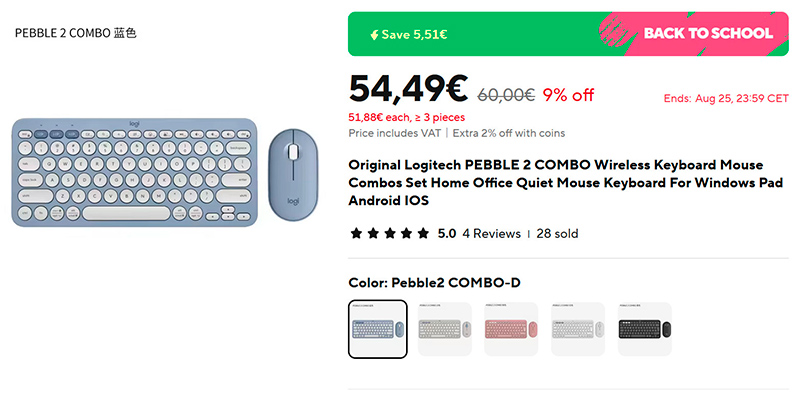Select the black keyboard combo color swatch

point(645,329)
